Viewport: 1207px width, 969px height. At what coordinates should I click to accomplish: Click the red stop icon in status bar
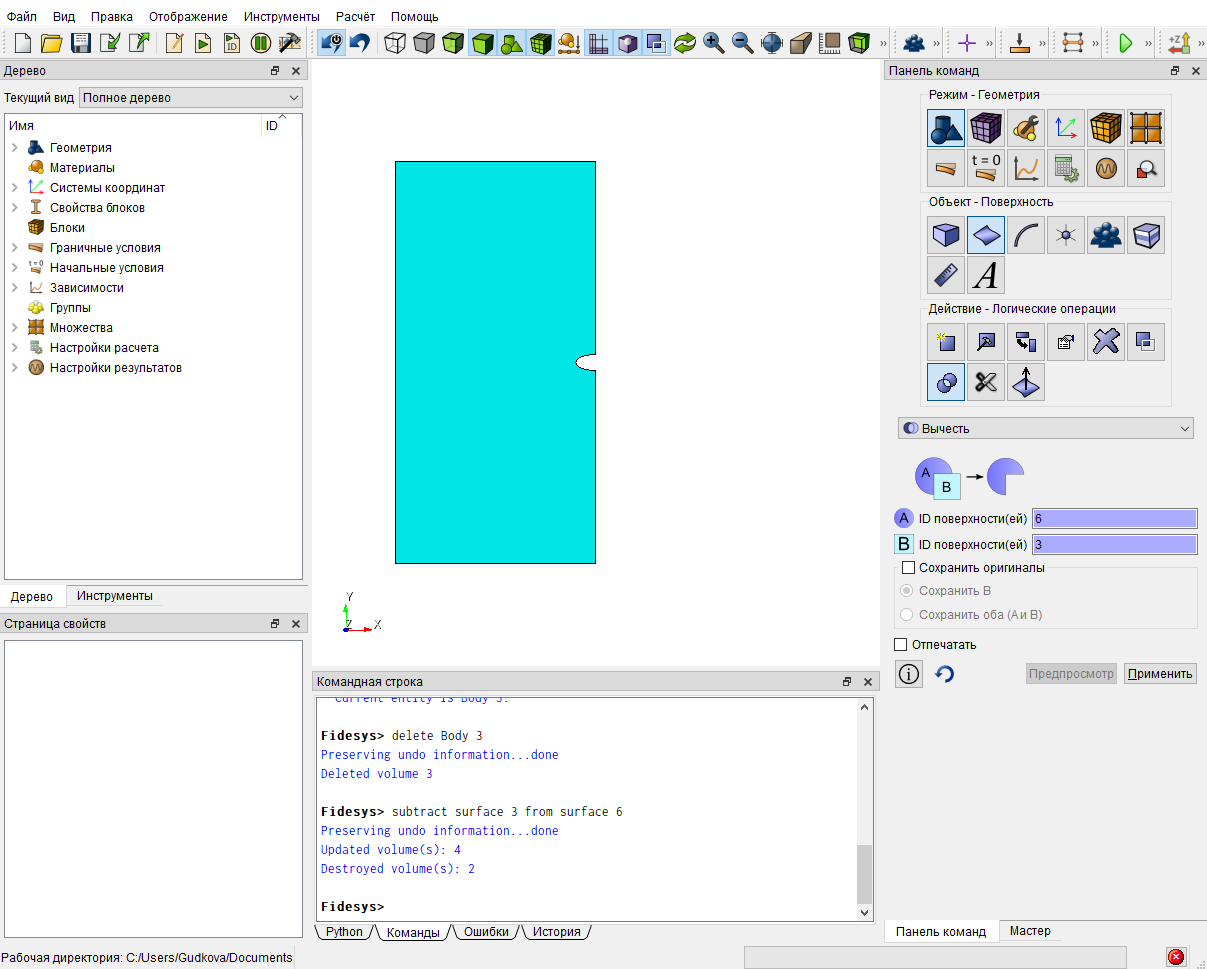coord(1176,957)
